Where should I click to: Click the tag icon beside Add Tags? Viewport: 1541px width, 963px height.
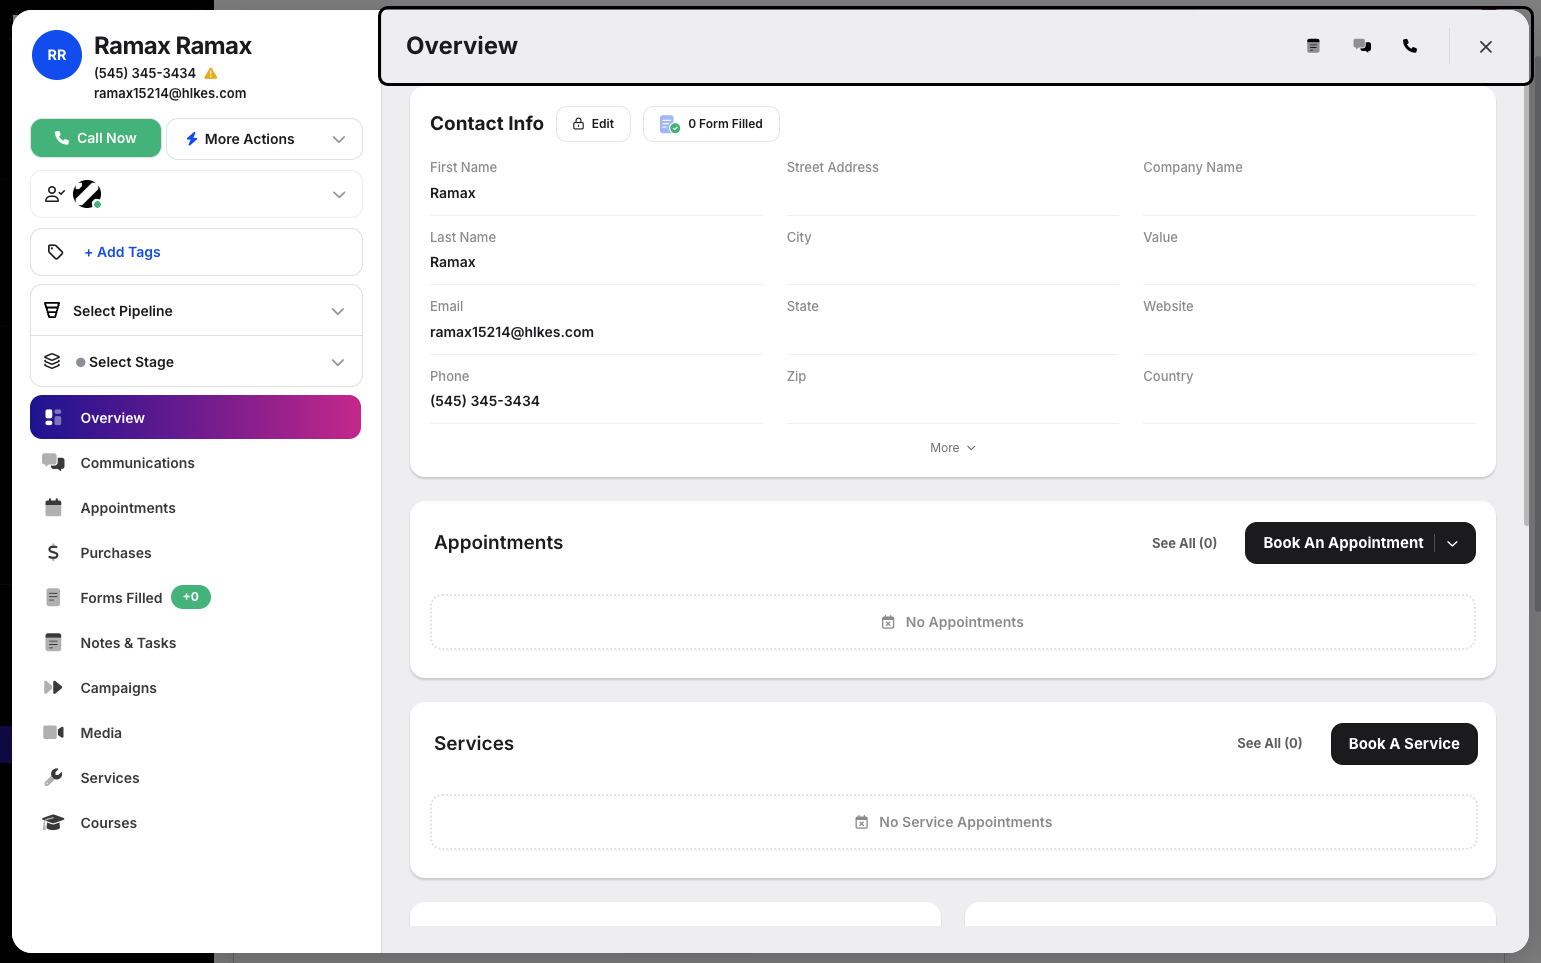(56, 252)
